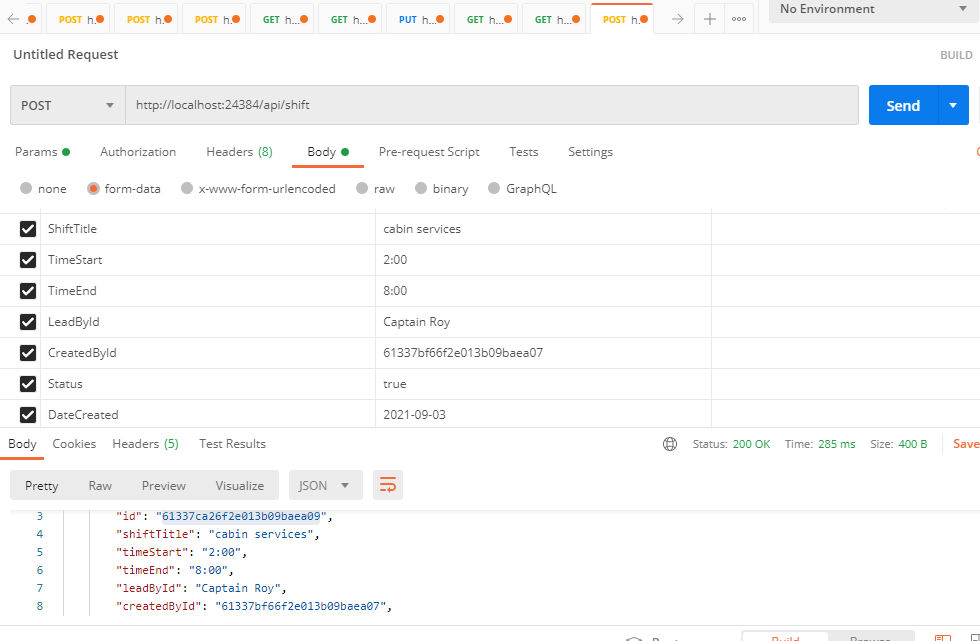Viewport: 980px width, 641px height.
Task: Click the 'cabin services' value cell
Action: [x=543, y=229]
